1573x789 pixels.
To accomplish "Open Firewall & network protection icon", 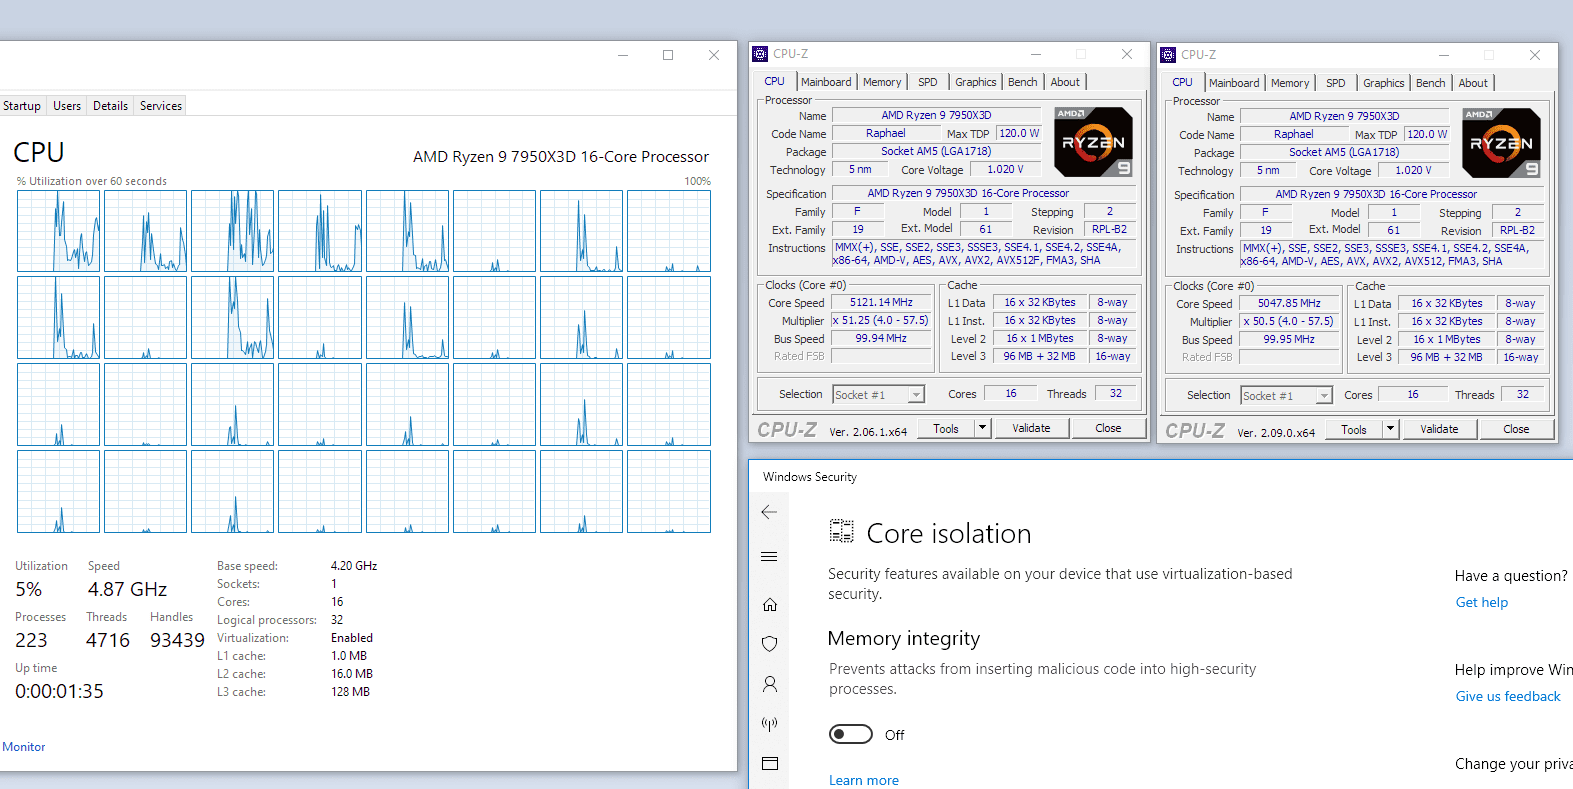I will (770, 724).
